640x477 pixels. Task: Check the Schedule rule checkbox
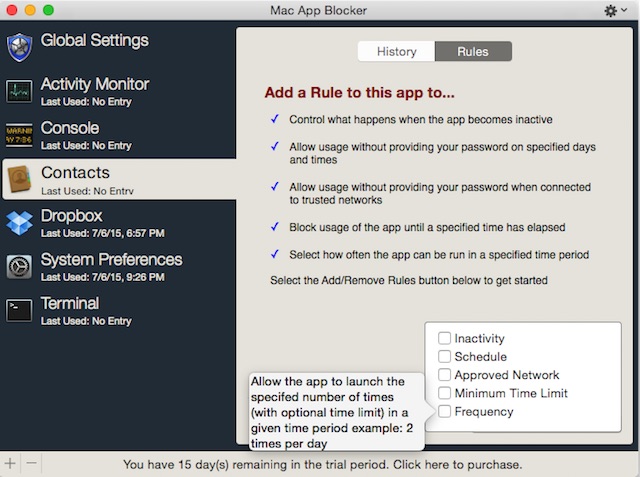click(445, 357)
